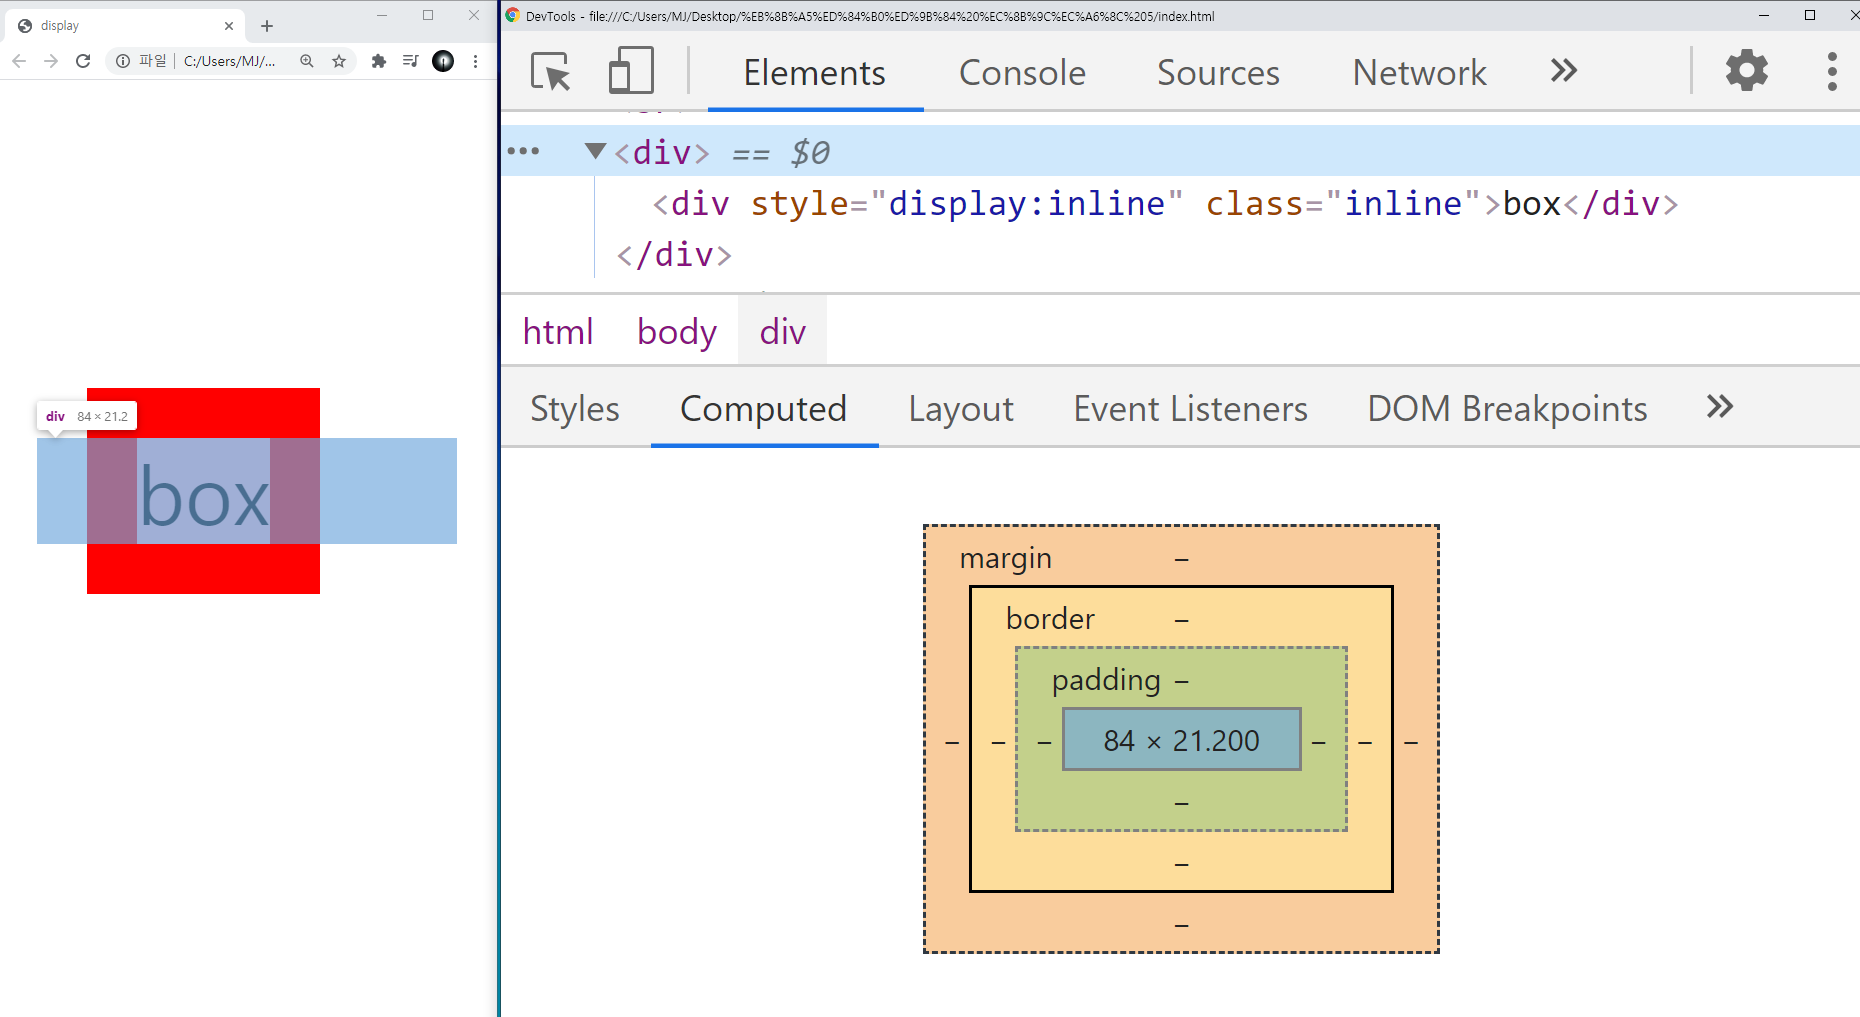Select the Computed sidebar tab
The width and height of the screenshot is (1860, 1017).
pyautogui.click(x=764, y=409)
